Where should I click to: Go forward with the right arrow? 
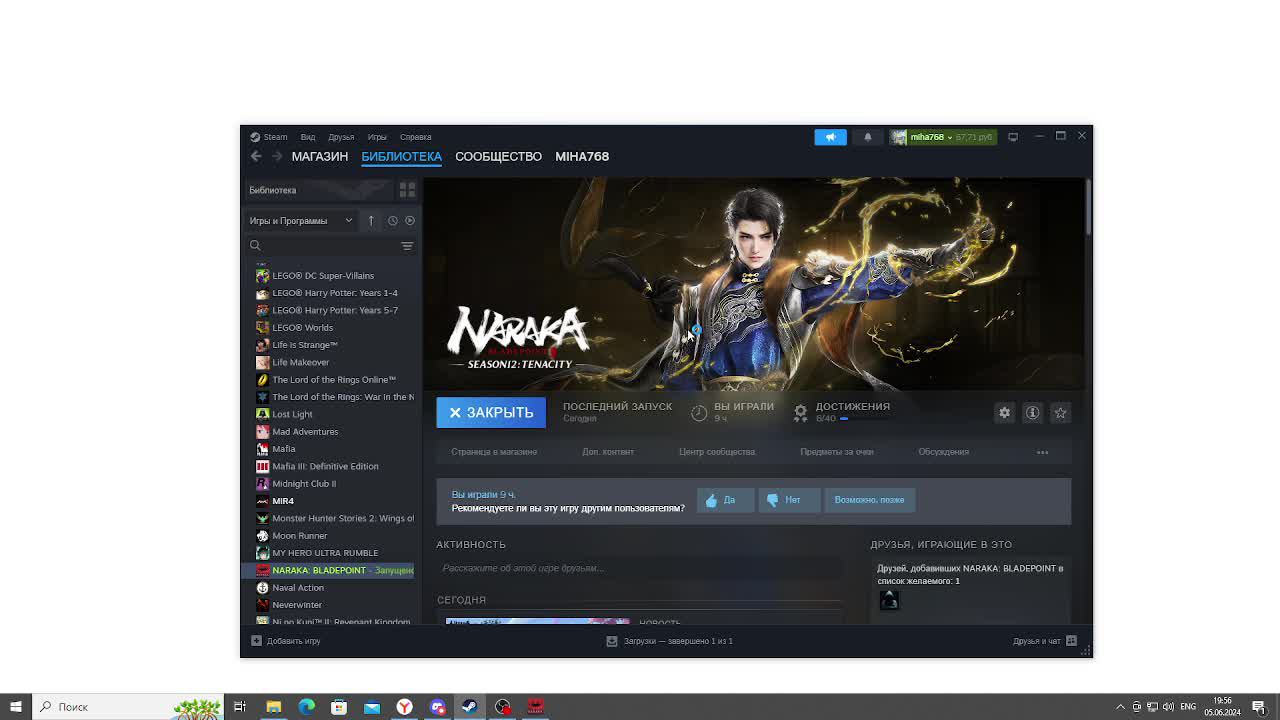[x=277, y=156]
